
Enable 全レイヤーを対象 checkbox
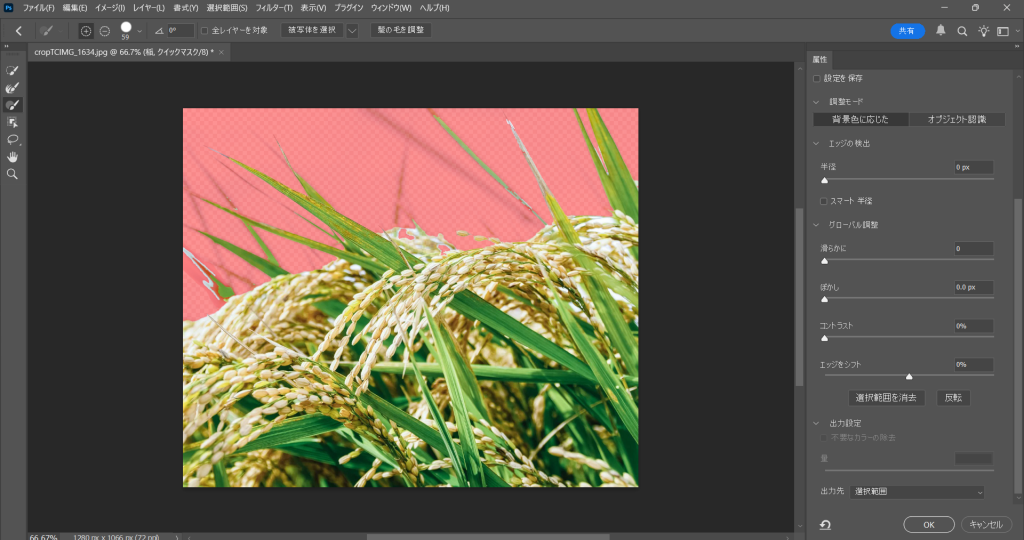tap(205, 31)
